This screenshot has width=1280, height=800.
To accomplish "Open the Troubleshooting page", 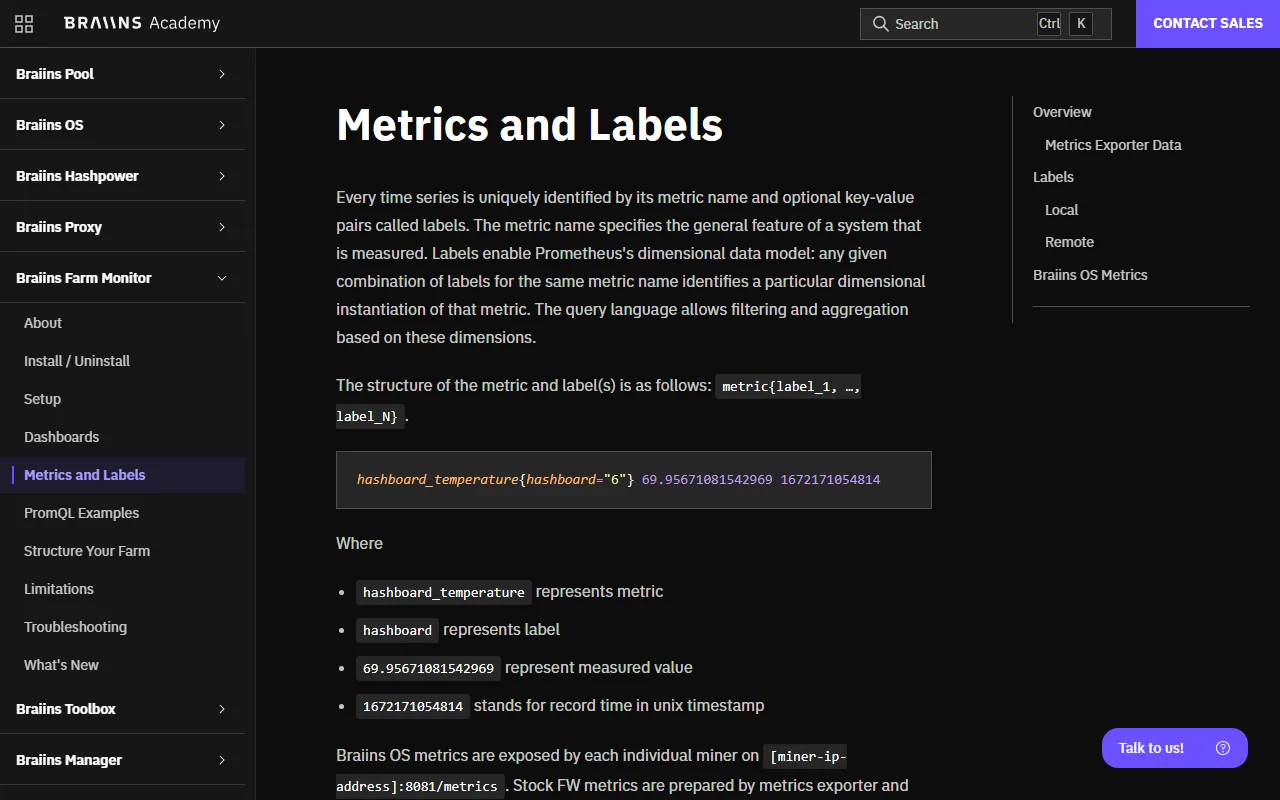I will (76, 627).
